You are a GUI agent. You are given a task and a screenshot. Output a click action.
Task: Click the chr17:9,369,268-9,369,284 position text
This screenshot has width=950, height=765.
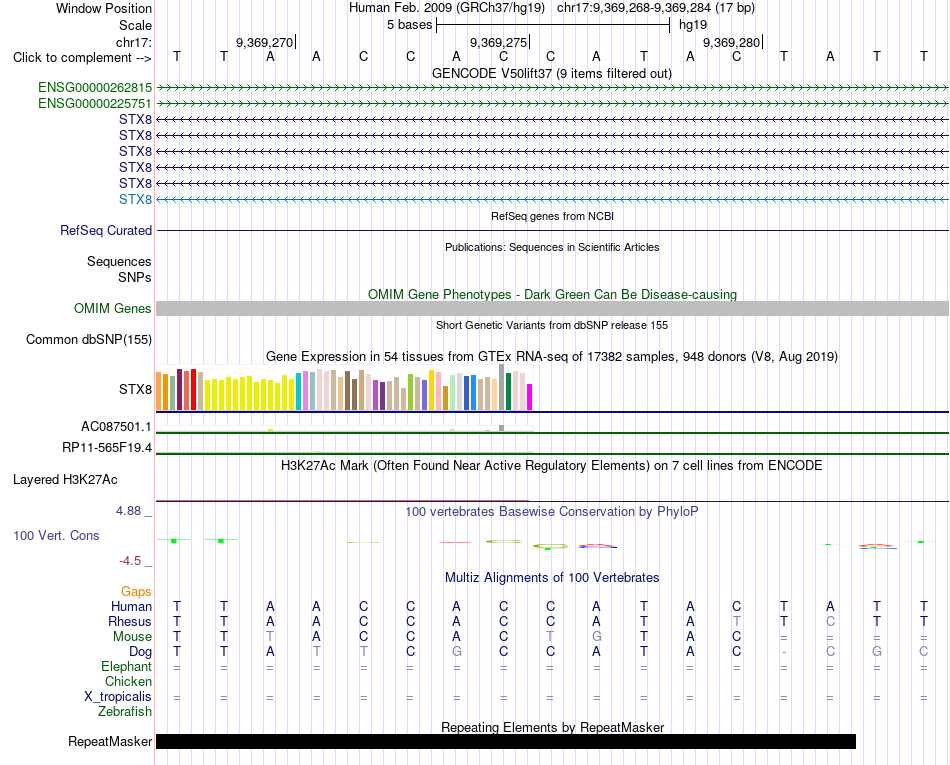pyautogui.click(x=656, y=8)
